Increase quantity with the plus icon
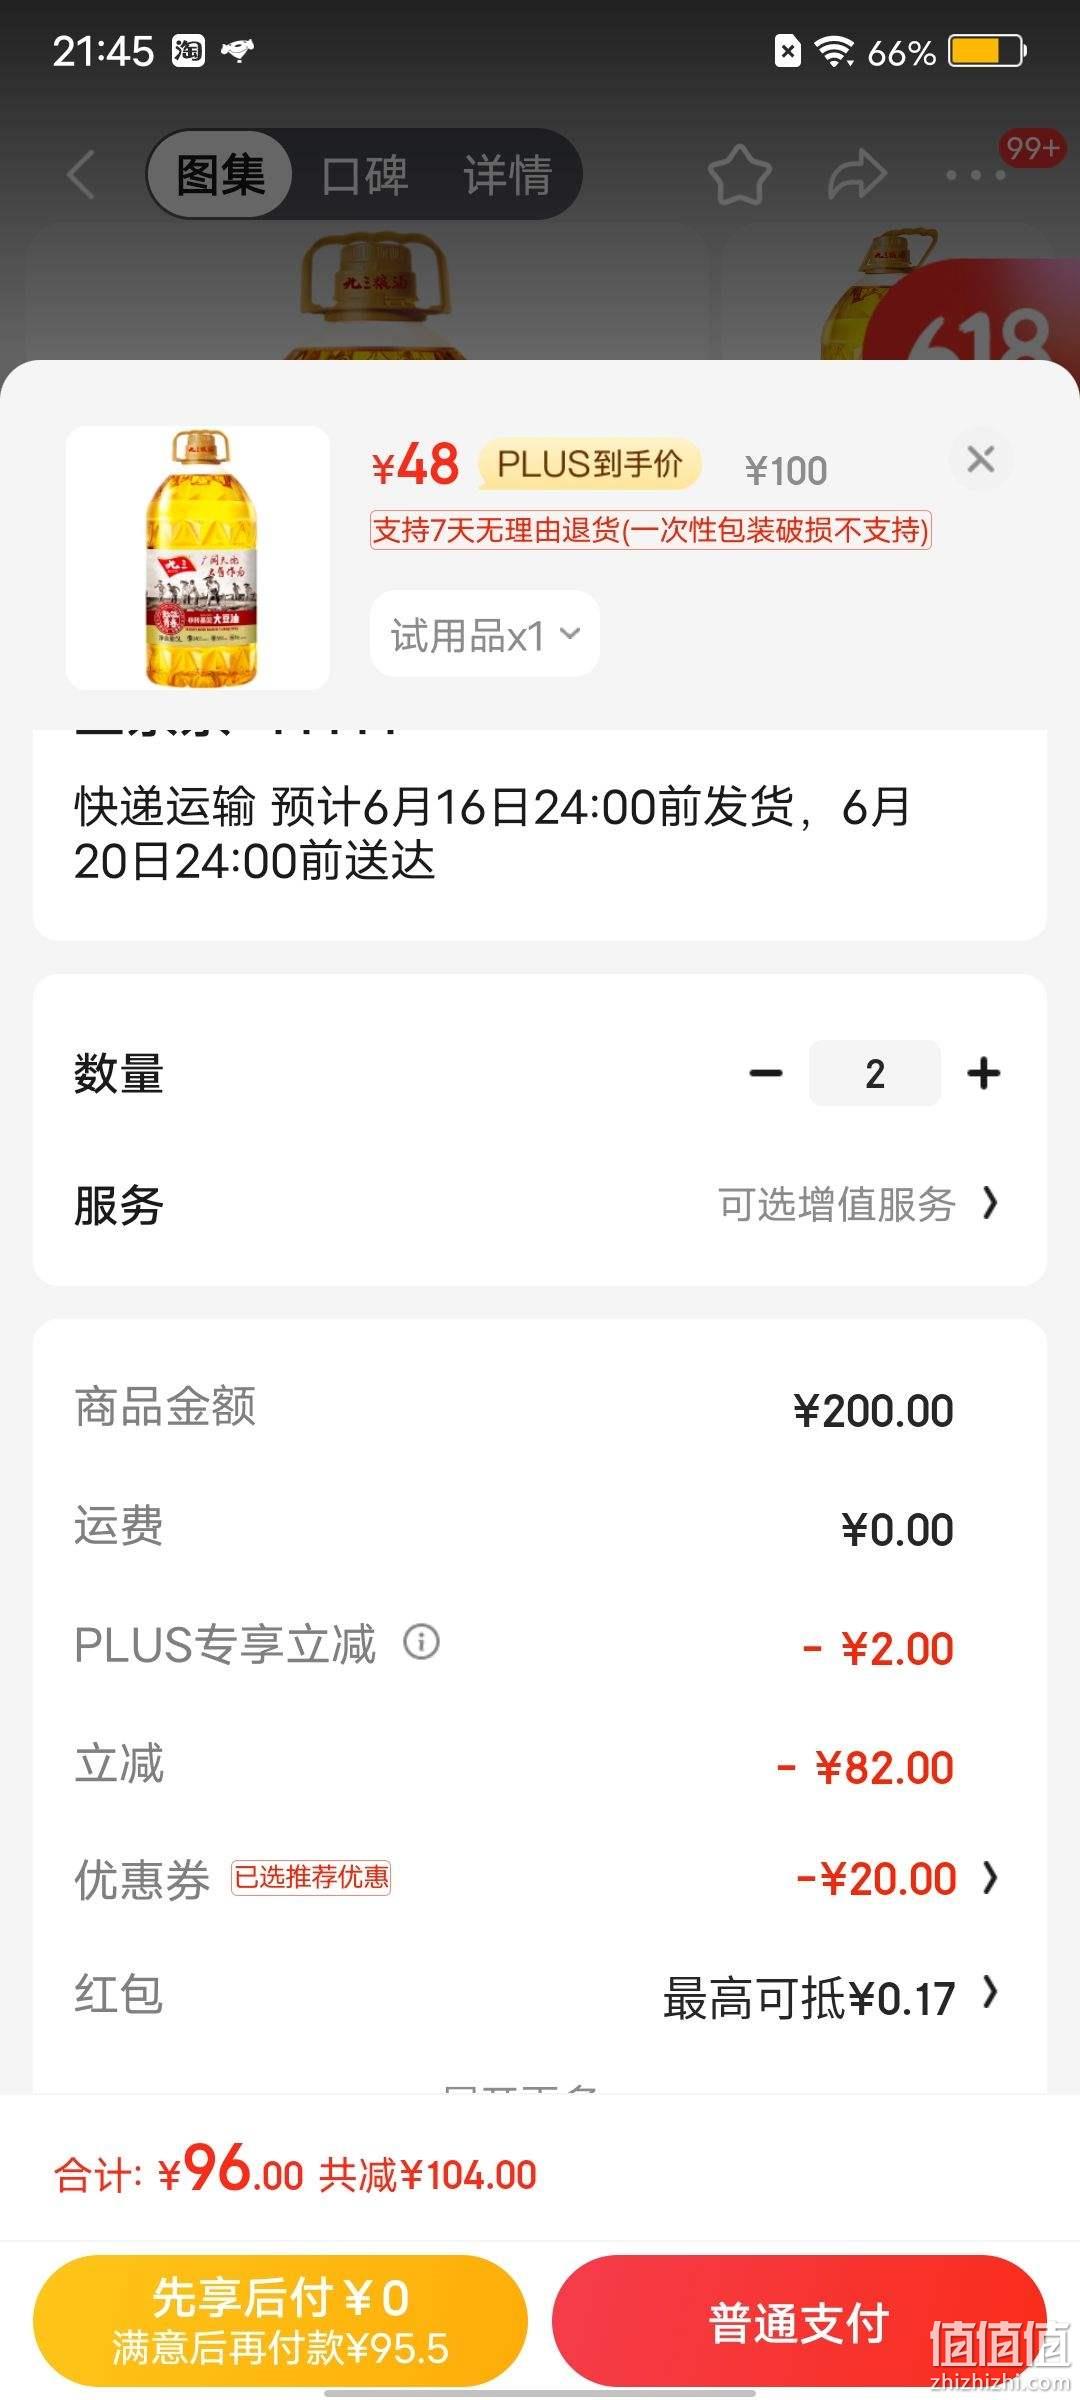The height and width of the screenshot is (2400, 1080). 984,1073
